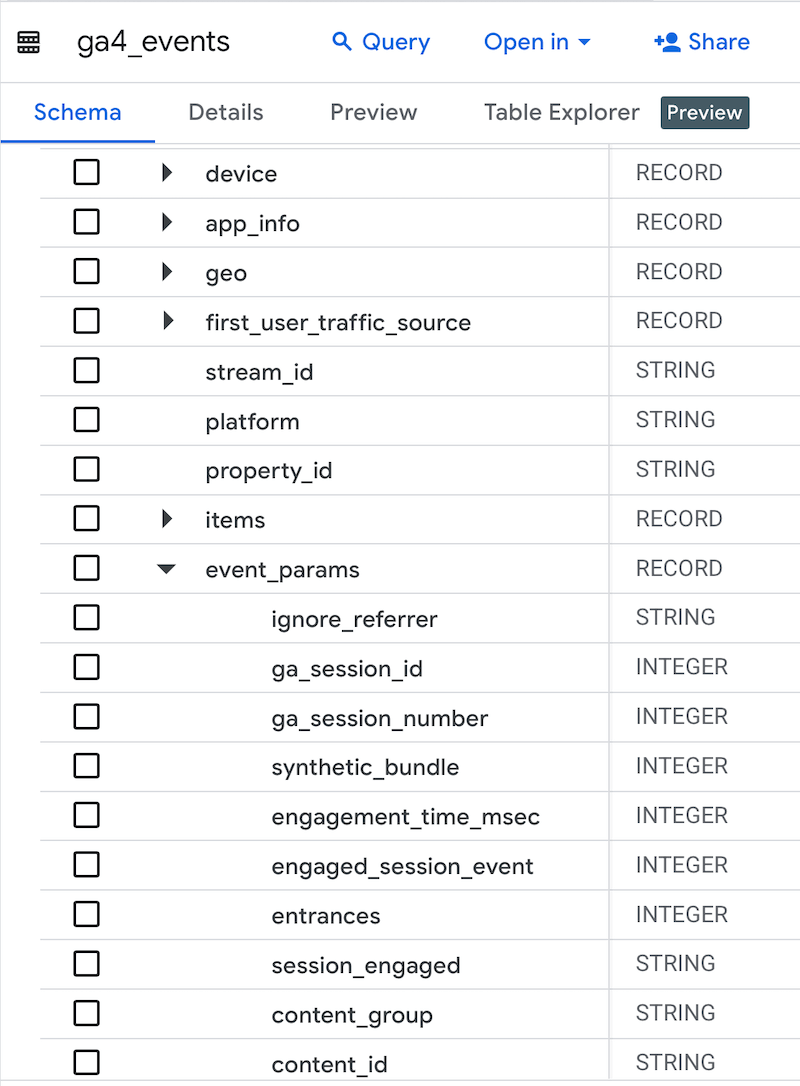
Task: Select the device field checkbox
Action: pyautogui.click(x=86, y=172)
